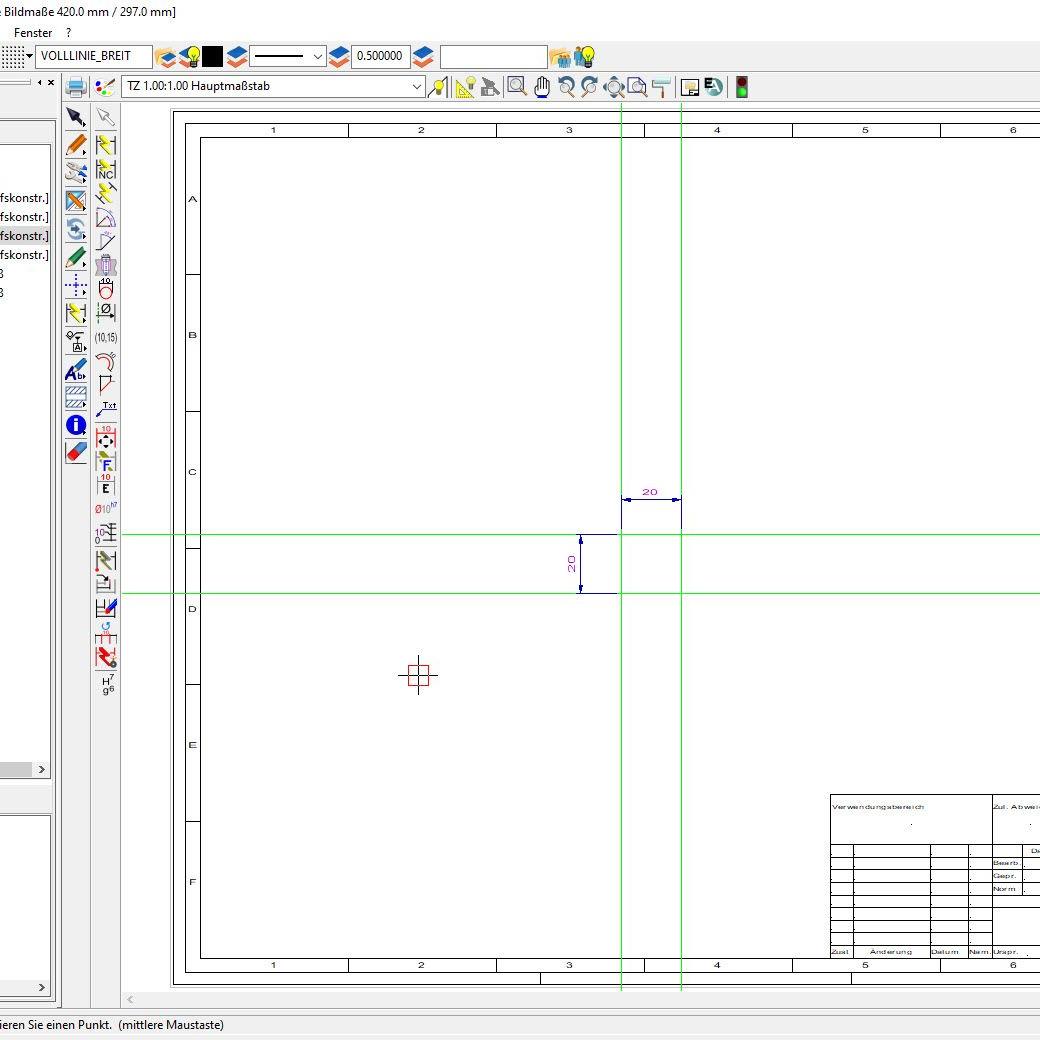The height and width of the screenshot is (1040, 1040).
Task: Click the black color swatch
Action: (213, 56)
